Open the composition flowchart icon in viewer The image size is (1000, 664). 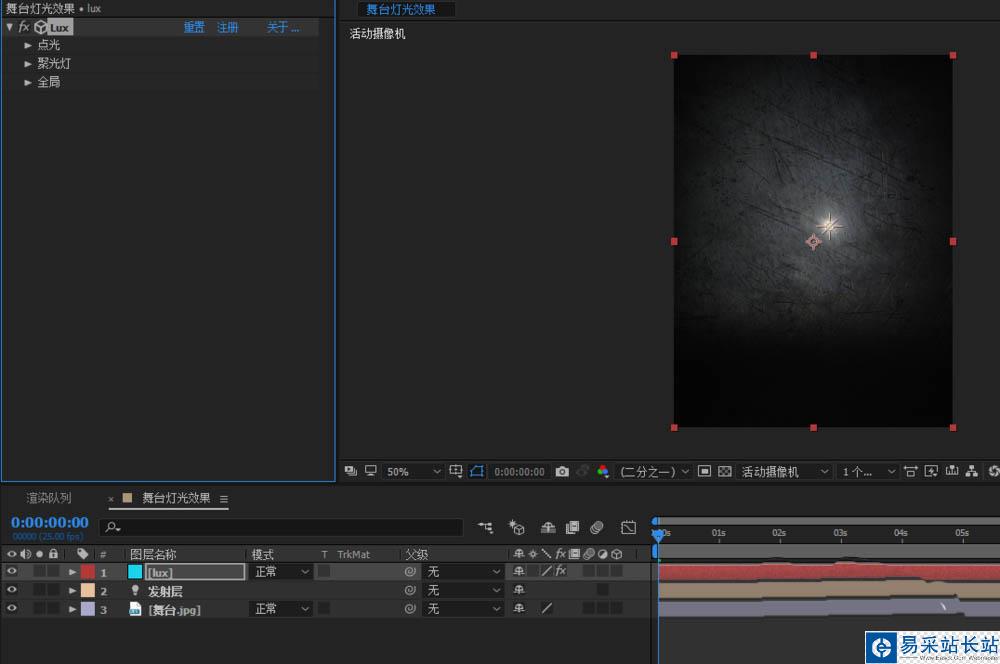pyautogui.click(x=972, y=471)
